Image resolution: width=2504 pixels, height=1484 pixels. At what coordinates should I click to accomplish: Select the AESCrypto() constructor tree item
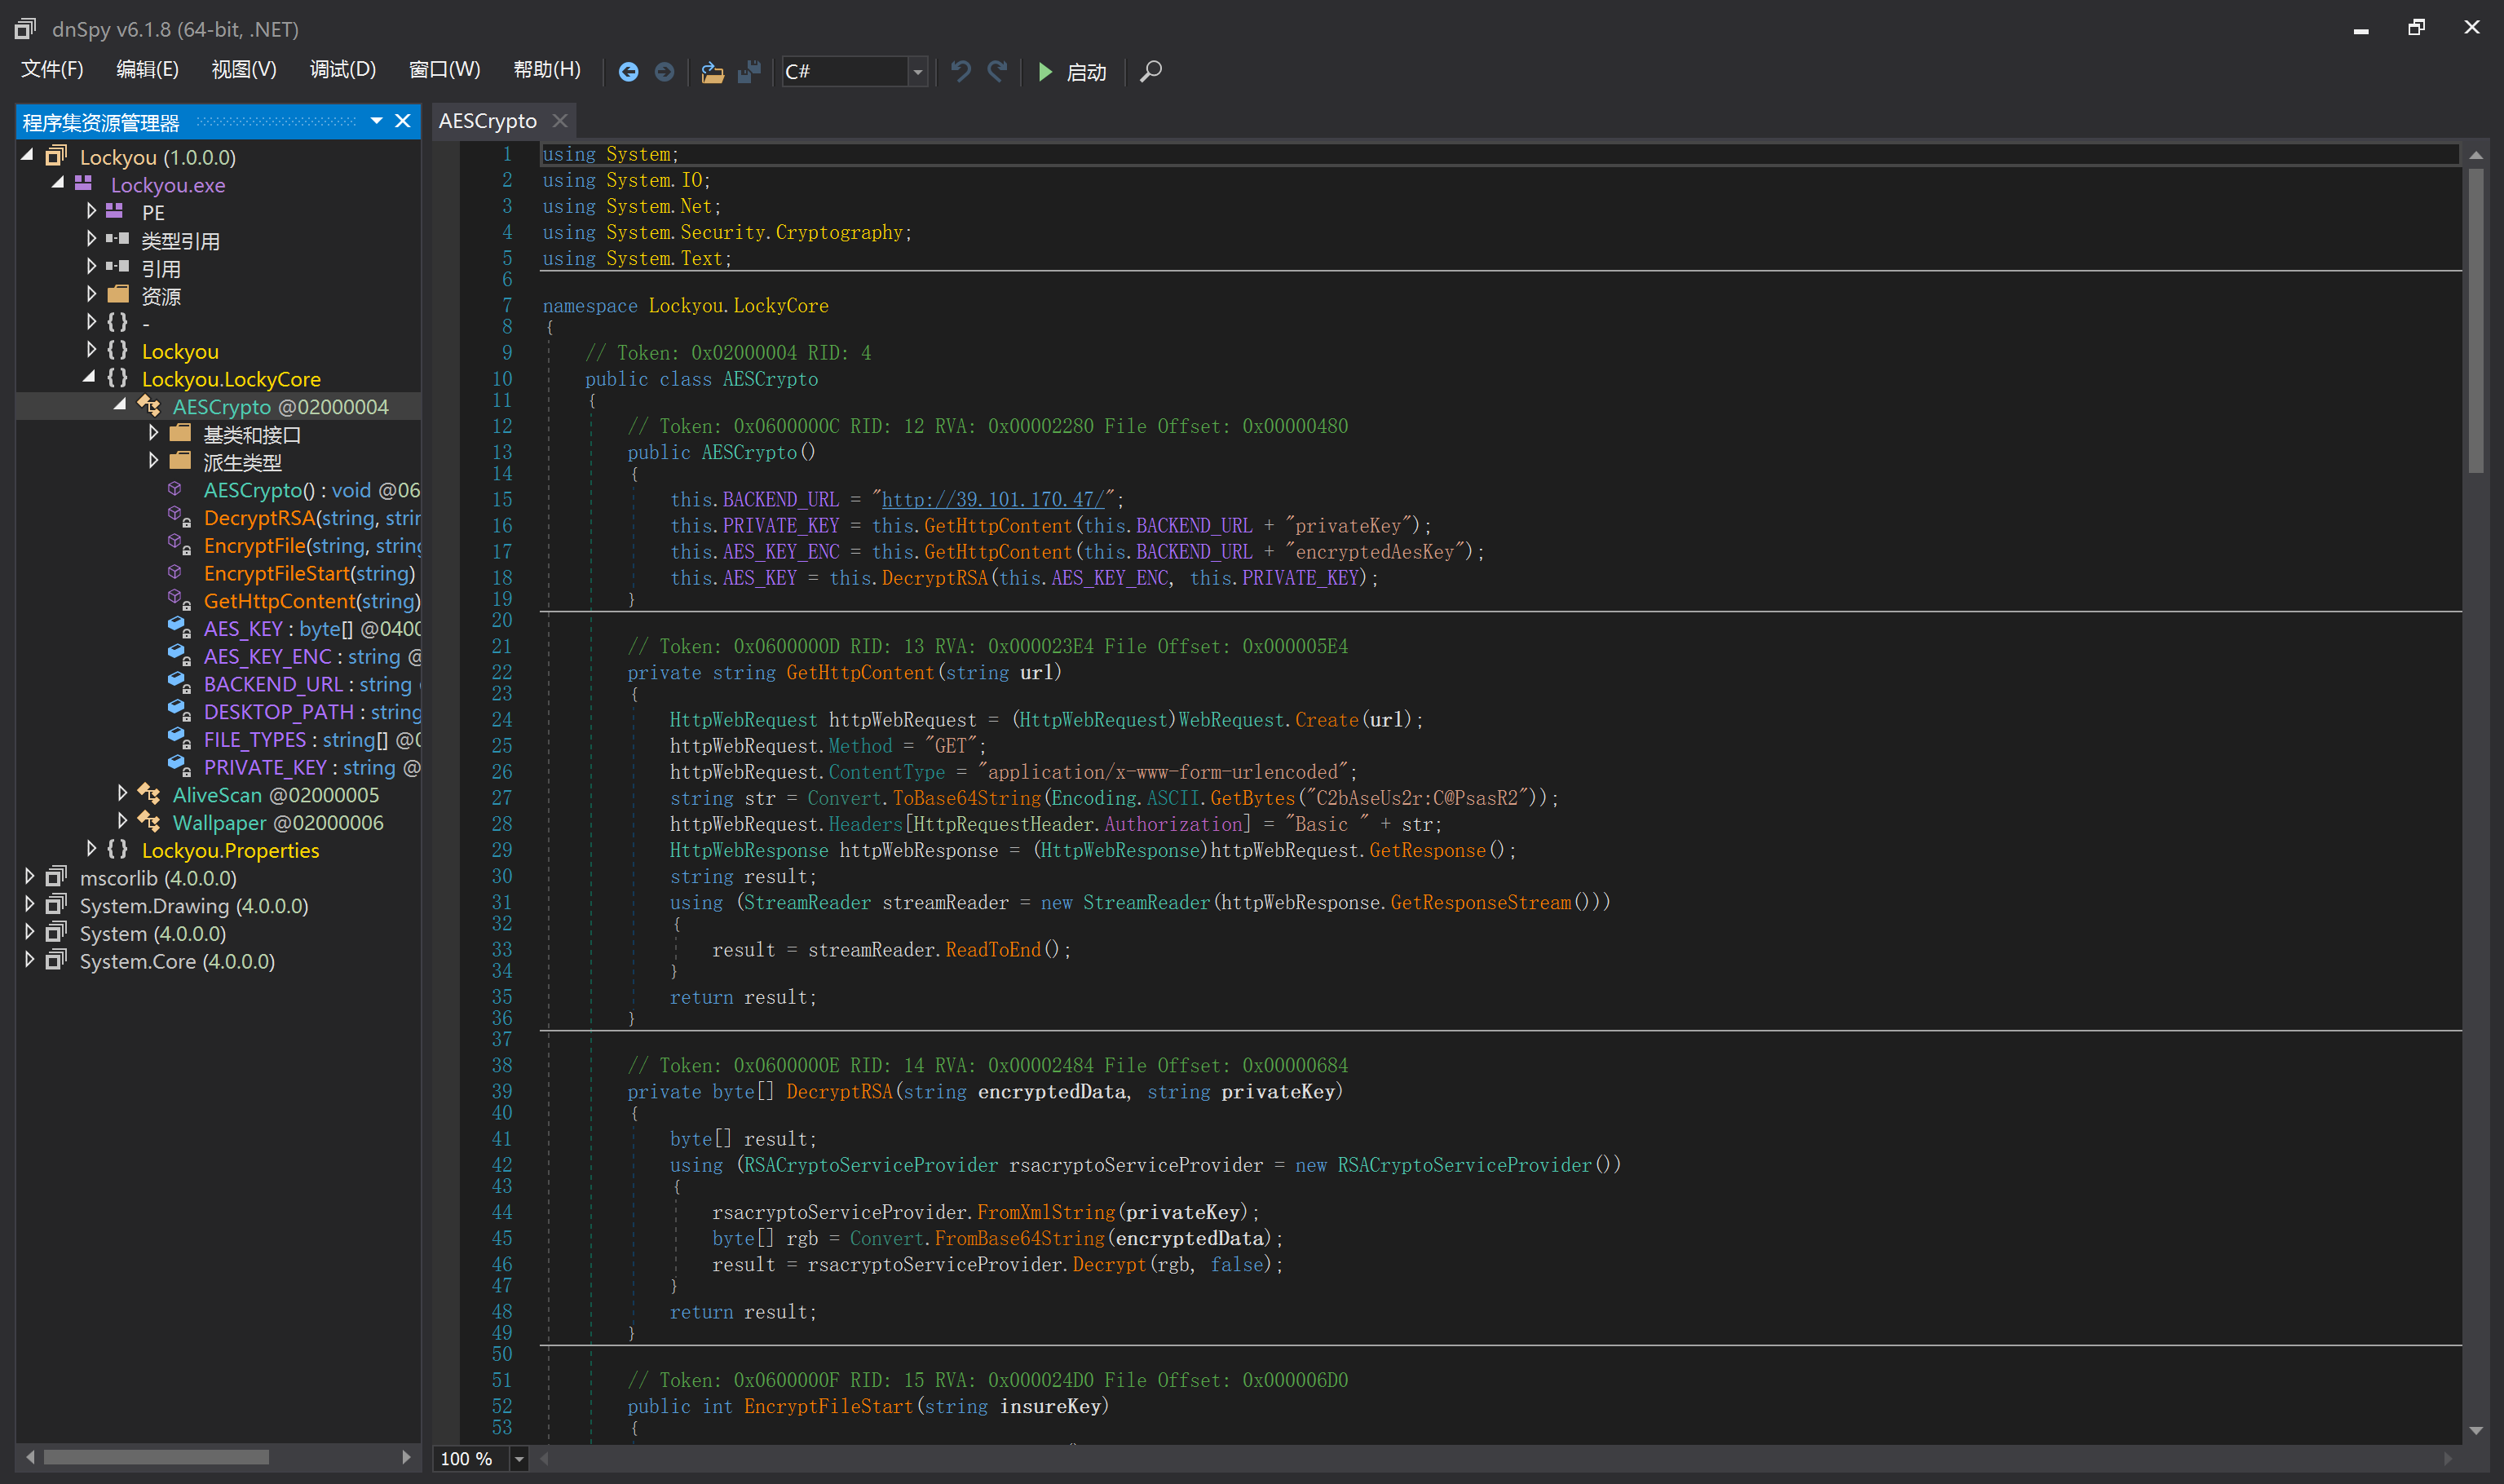tap(311, 490)
